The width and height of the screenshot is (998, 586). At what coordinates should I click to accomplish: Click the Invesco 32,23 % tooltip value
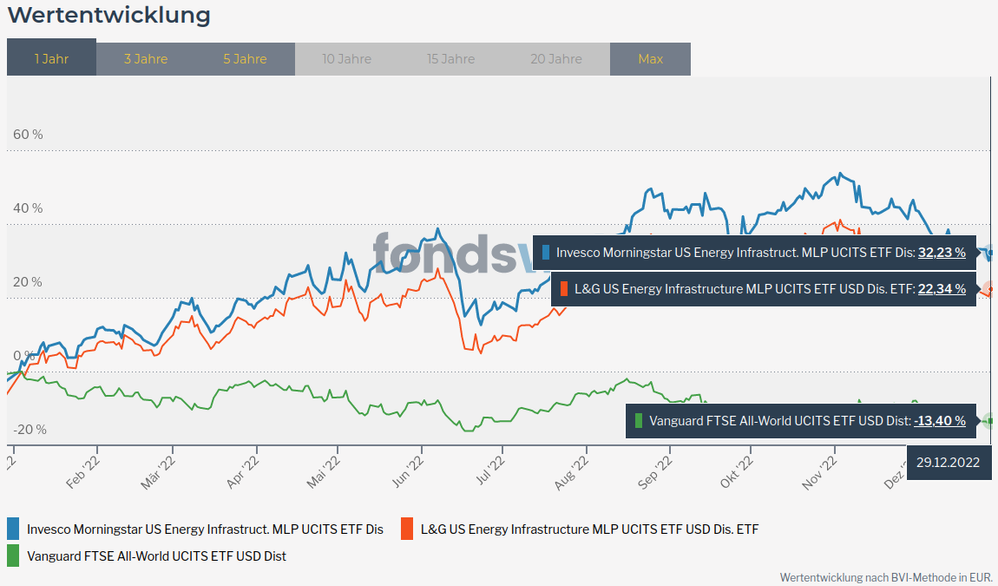pyautogui.click(x=941, y=253)
